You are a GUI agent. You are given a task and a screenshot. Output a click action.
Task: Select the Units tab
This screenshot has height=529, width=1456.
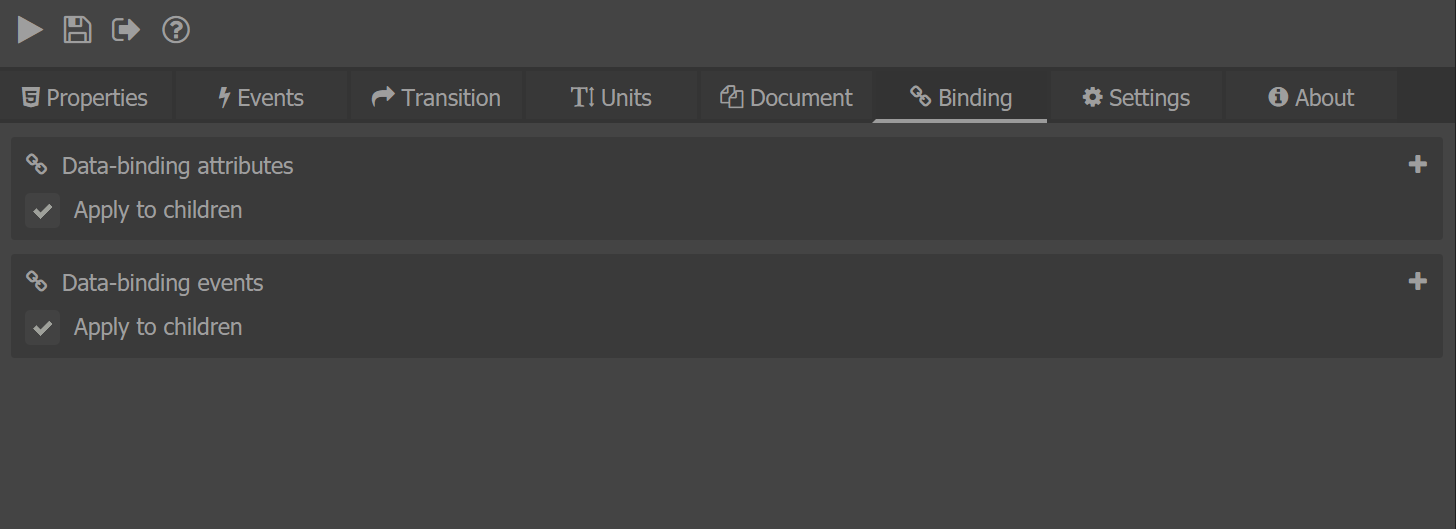(x=611, y=97)
